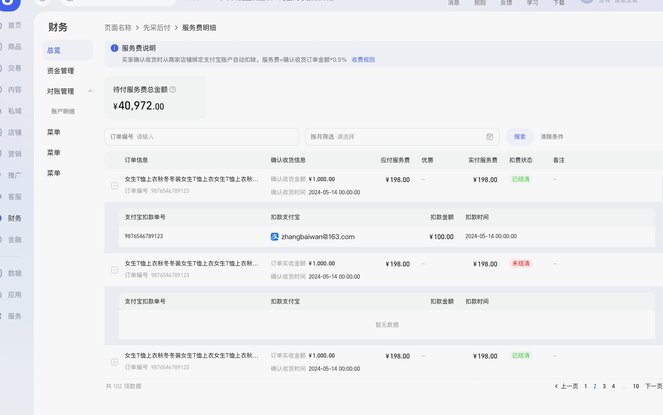Image resolution: width=663 pixels, height=415 pixels.
Task: Open 私域 in the left sidebar
Action: pos(14,111)
